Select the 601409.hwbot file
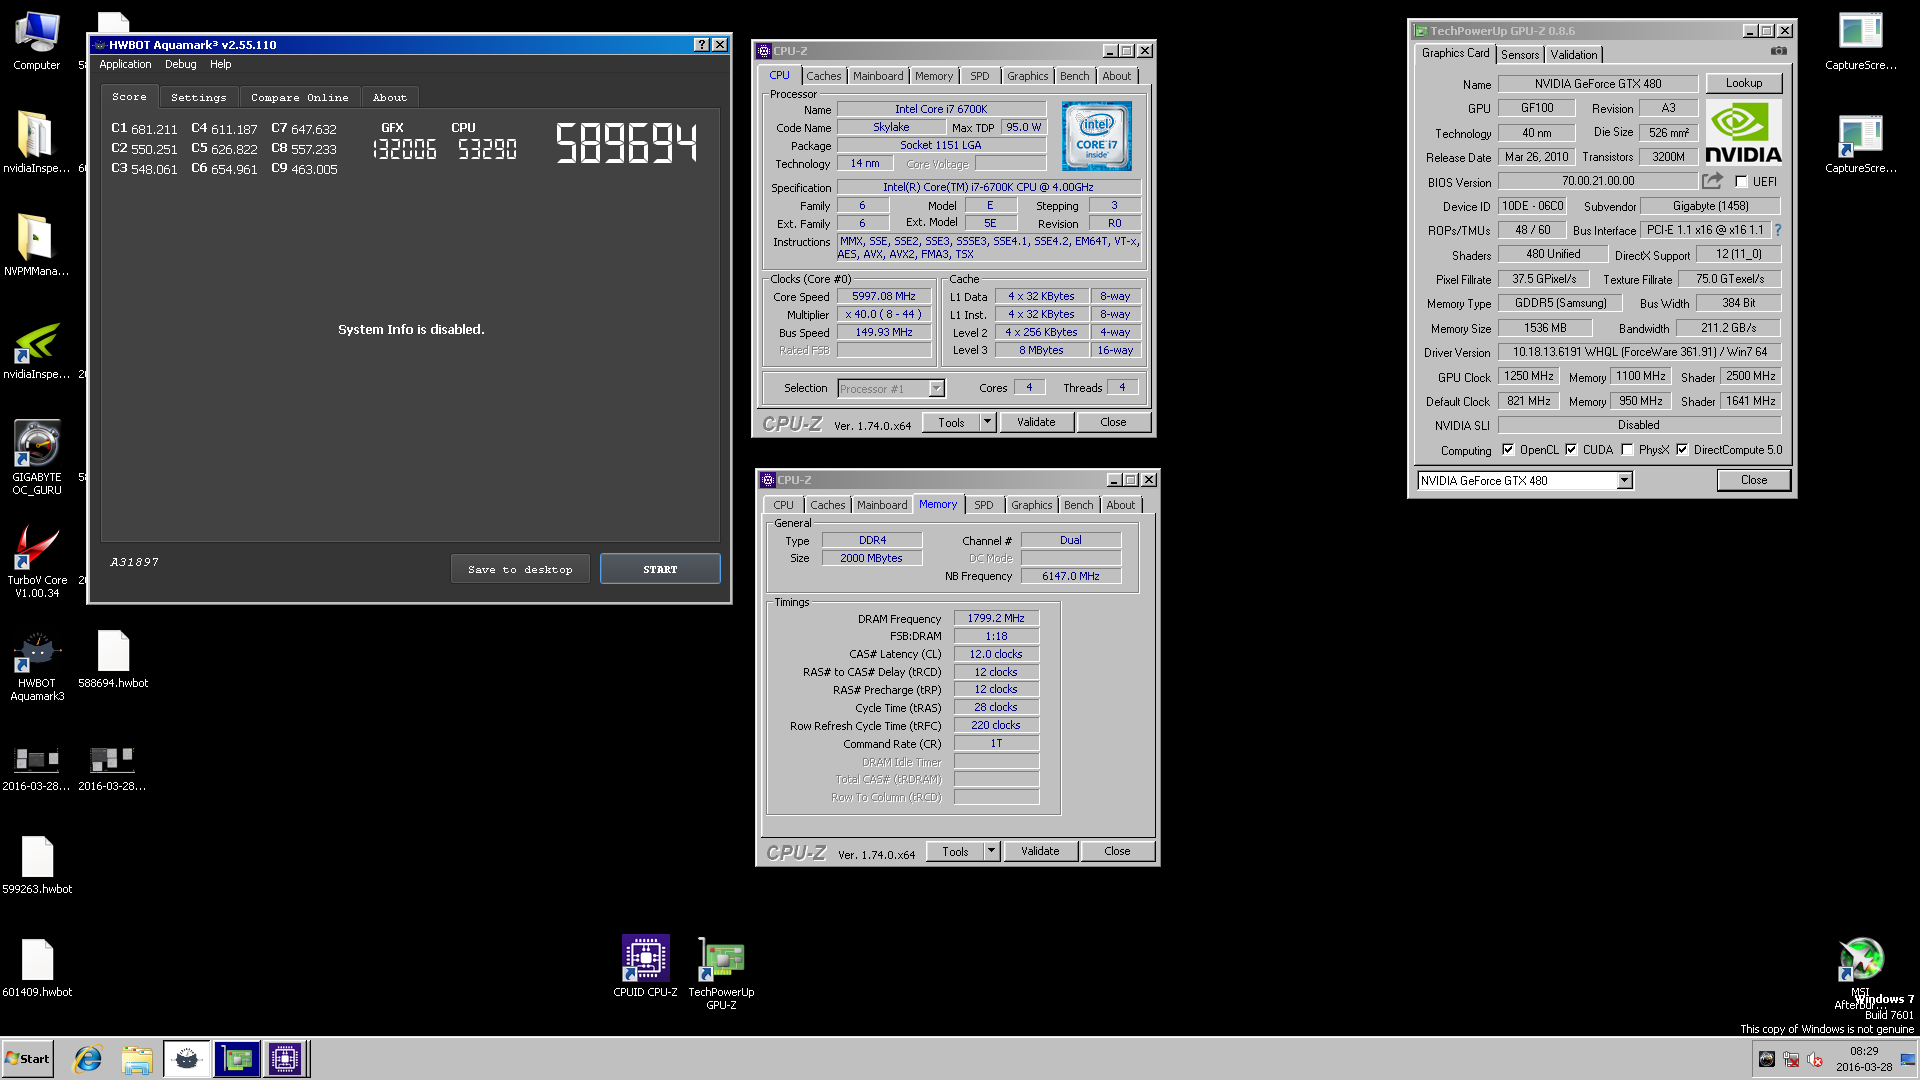1920x1080 pixels. pyautogui.click(x=37, y=968)
